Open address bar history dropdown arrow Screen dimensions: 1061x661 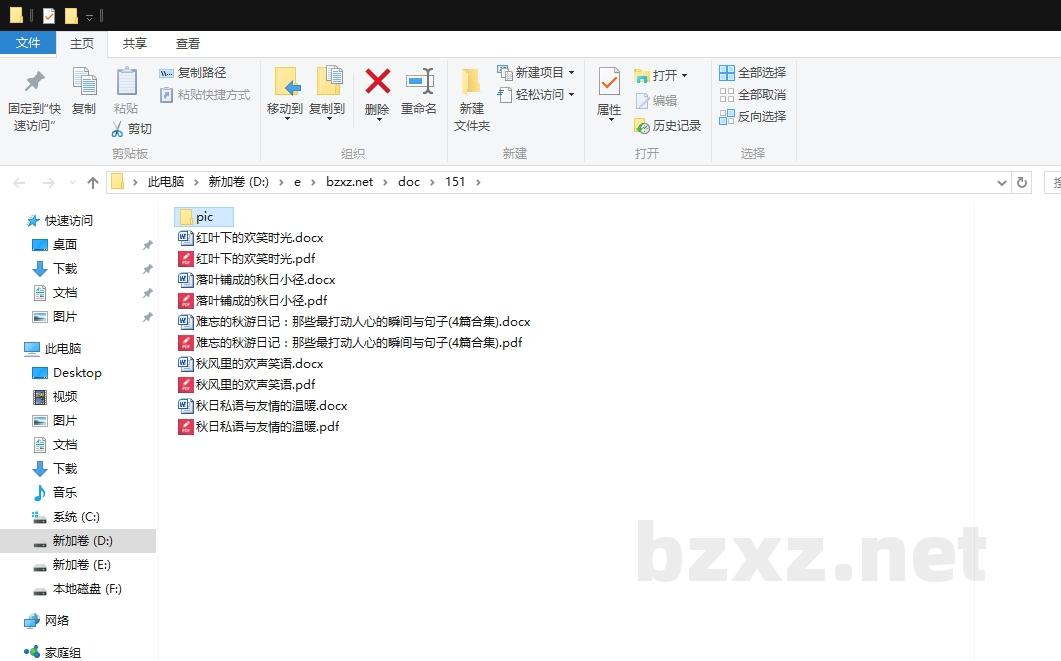pyautogui.click(x=1002, y=183)
